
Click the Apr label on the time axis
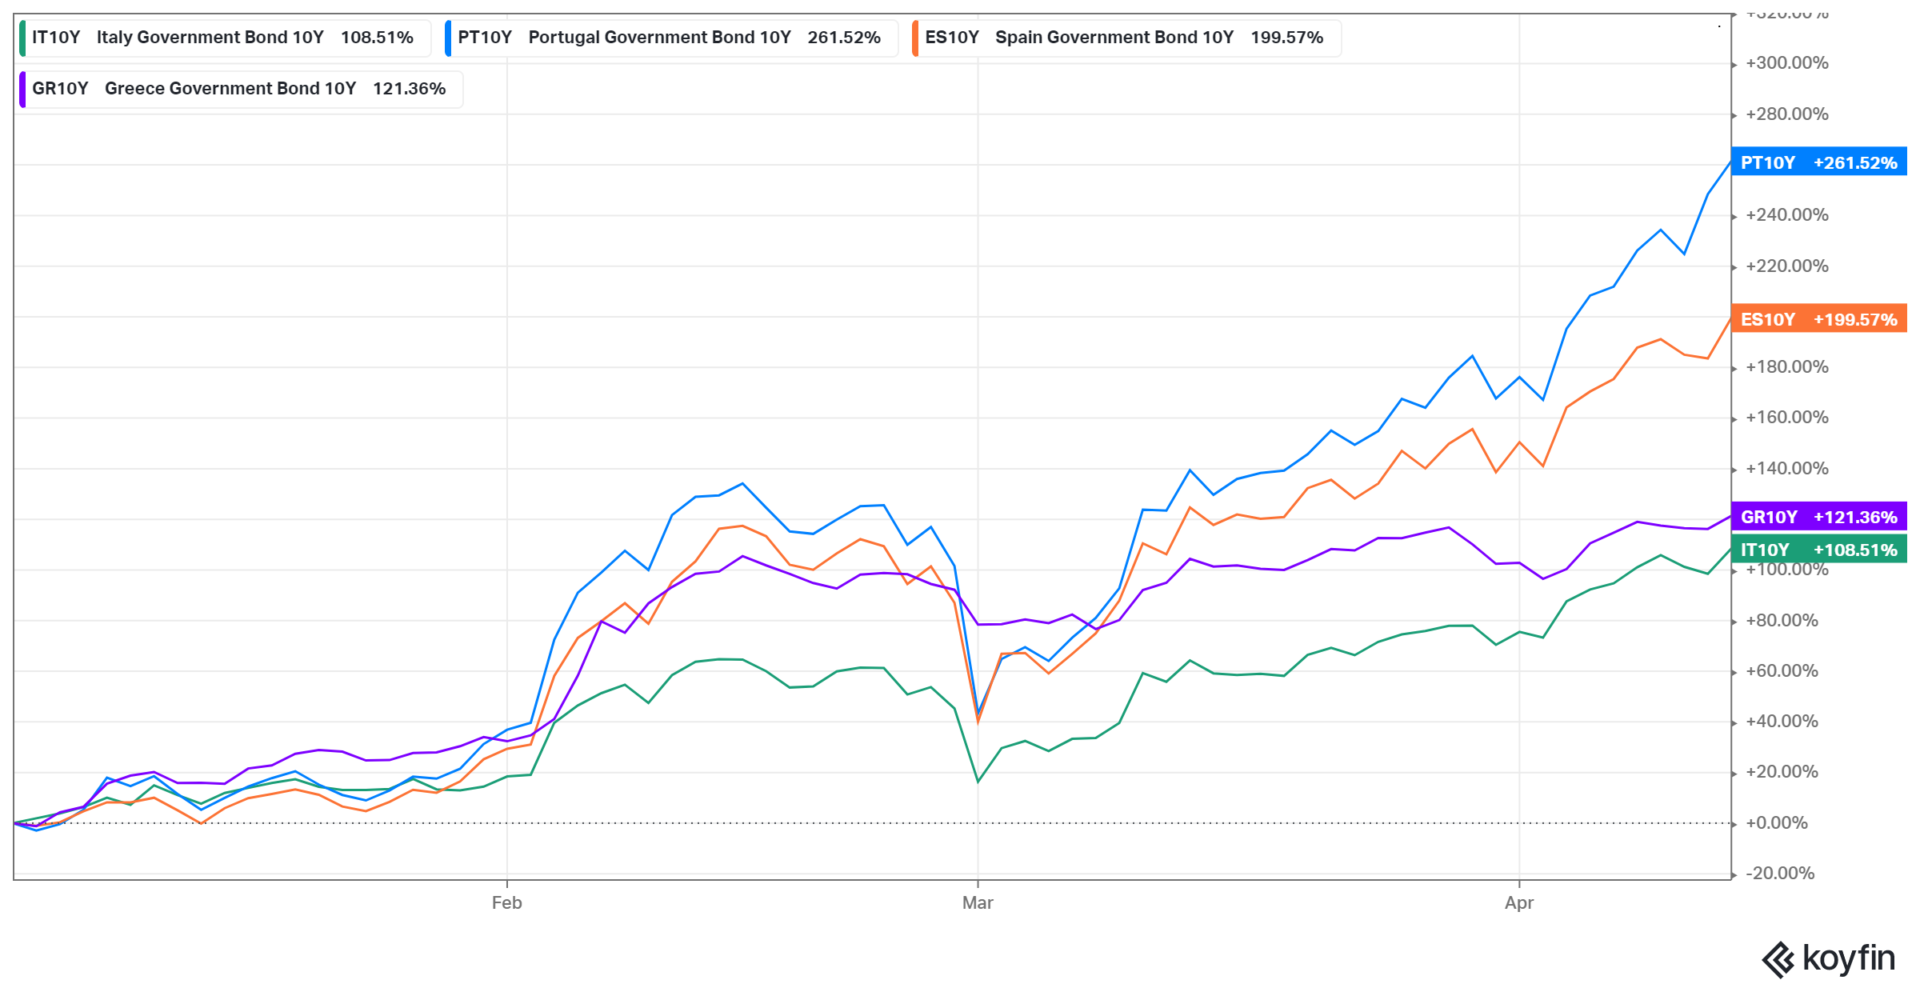pos(1518,903)
